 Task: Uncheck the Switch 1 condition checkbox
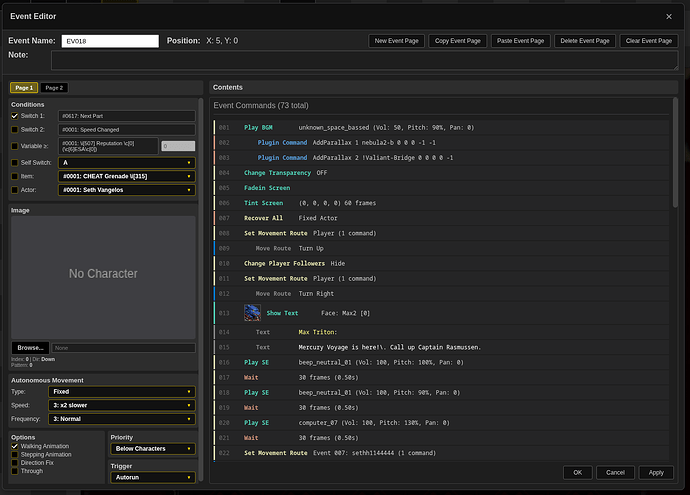point(15,116)
